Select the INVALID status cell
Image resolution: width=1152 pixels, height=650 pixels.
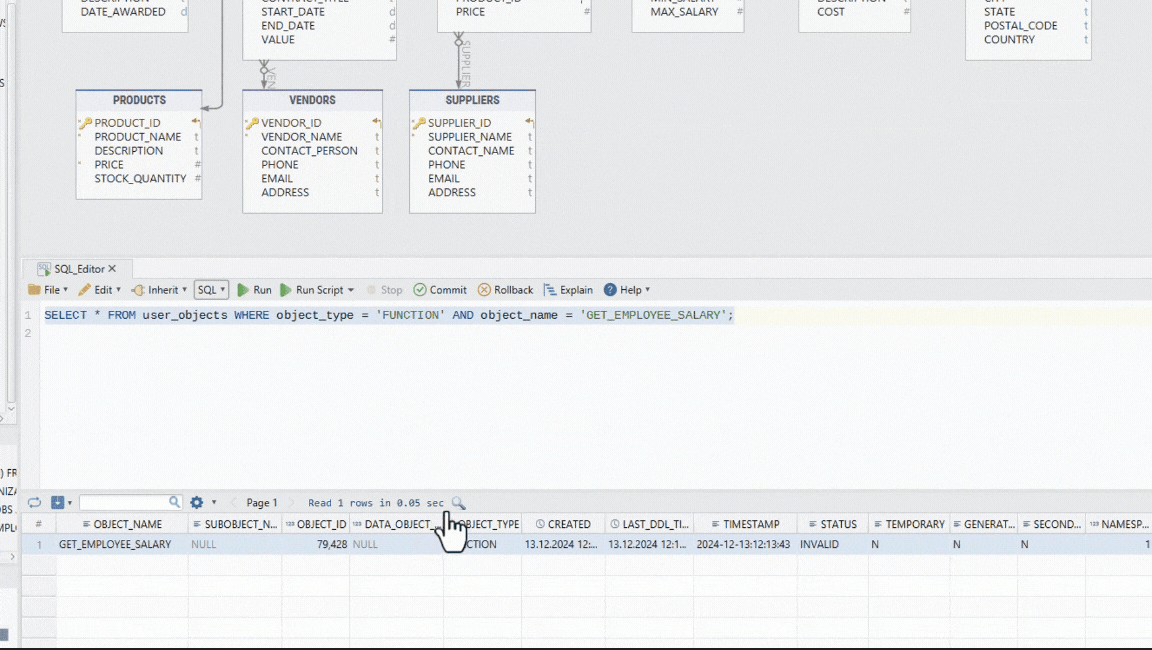(832, 544)
